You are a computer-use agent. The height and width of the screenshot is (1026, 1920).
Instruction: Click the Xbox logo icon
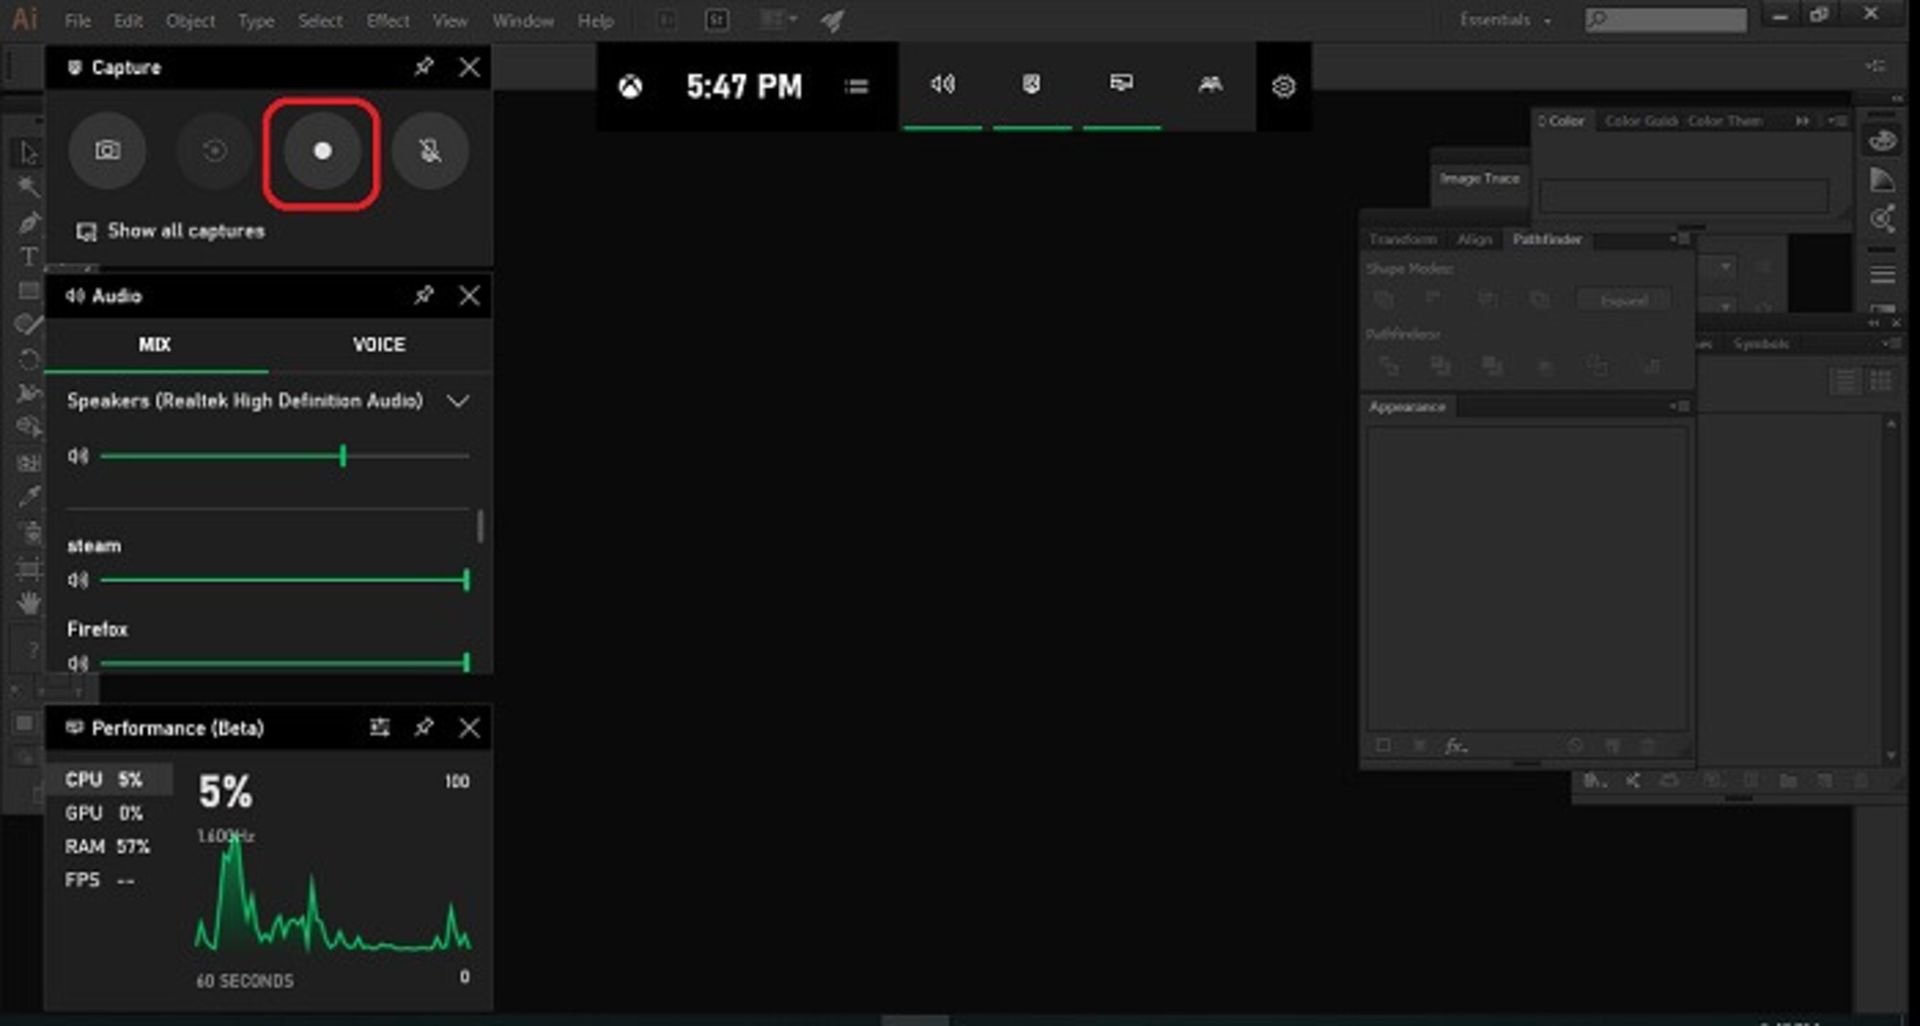click(x=630, y=87)
